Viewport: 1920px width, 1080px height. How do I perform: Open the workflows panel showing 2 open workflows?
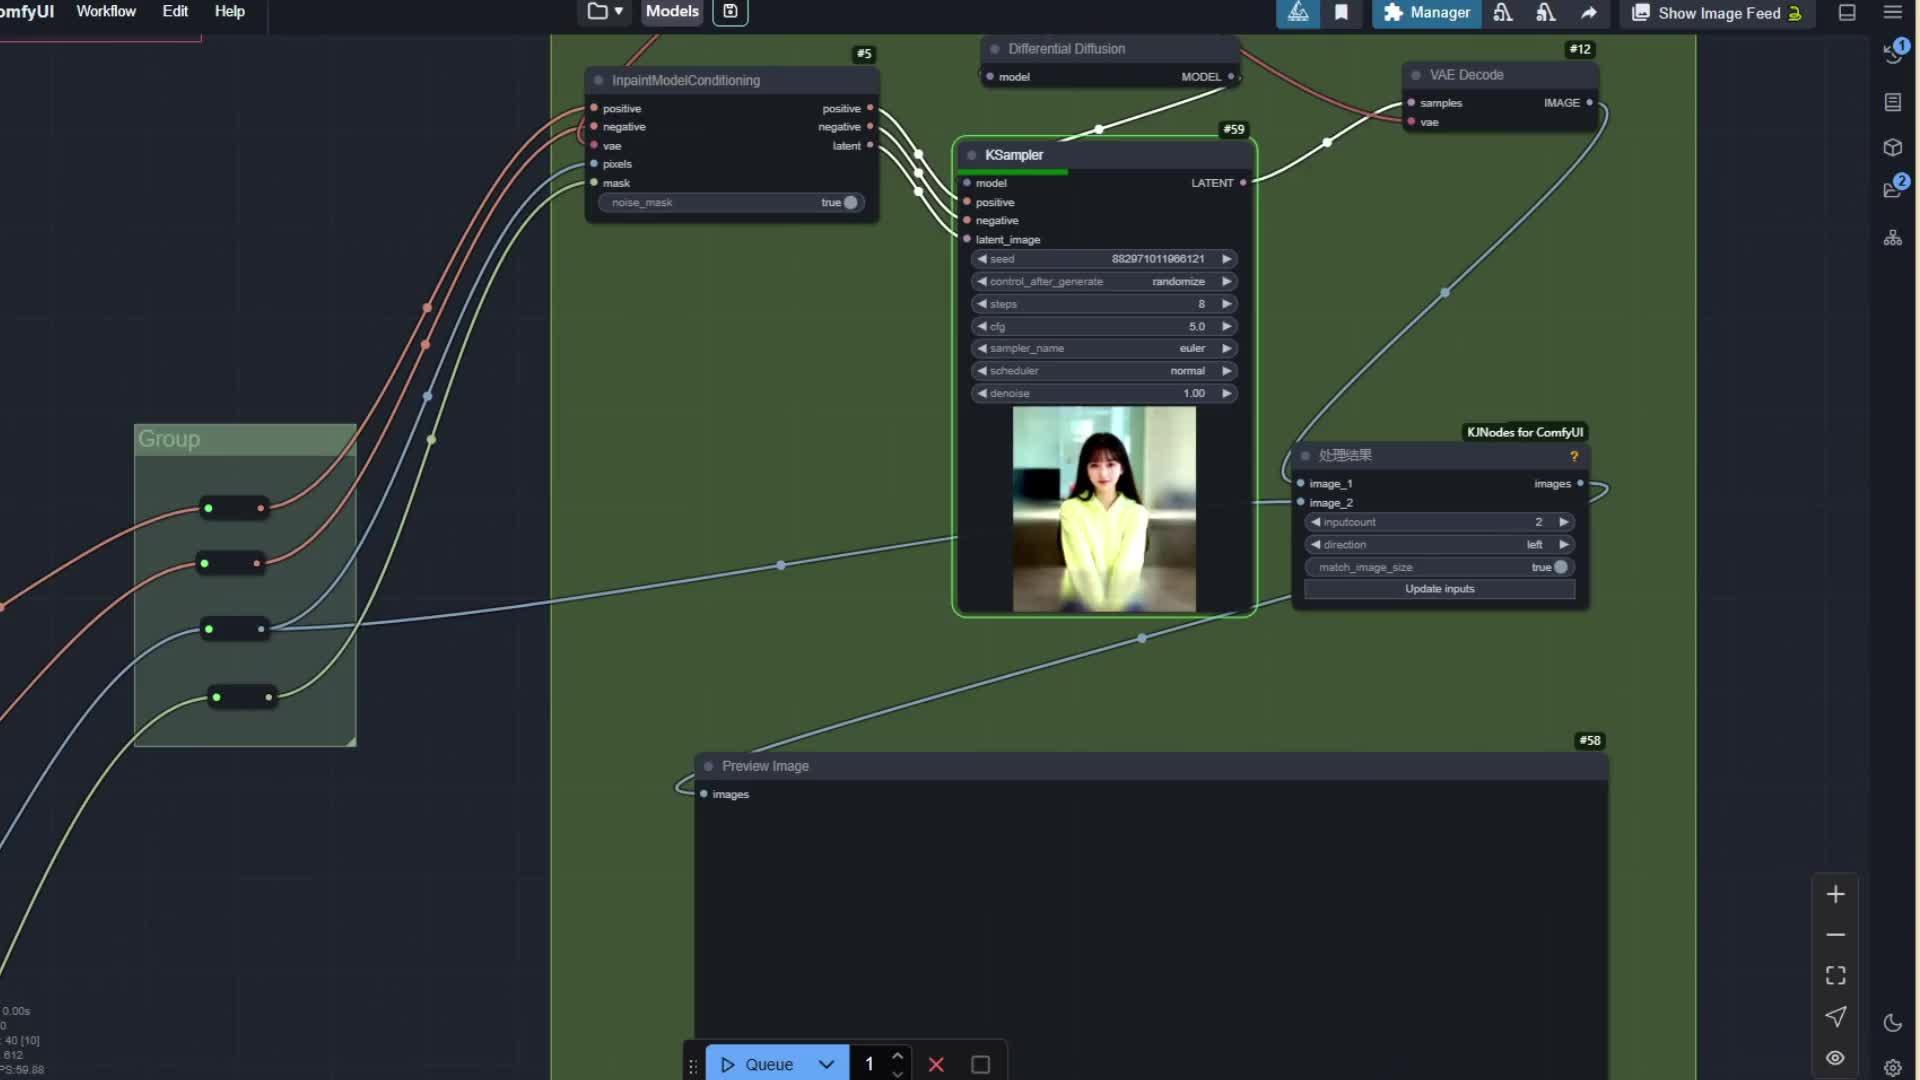pos(1893,189)
